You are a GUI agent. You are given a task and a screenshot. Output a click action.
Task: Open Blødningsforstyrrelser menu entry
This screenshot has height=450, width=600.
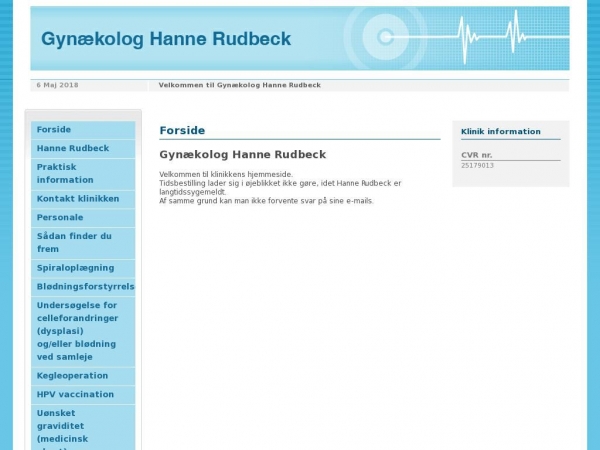(83, 287)
